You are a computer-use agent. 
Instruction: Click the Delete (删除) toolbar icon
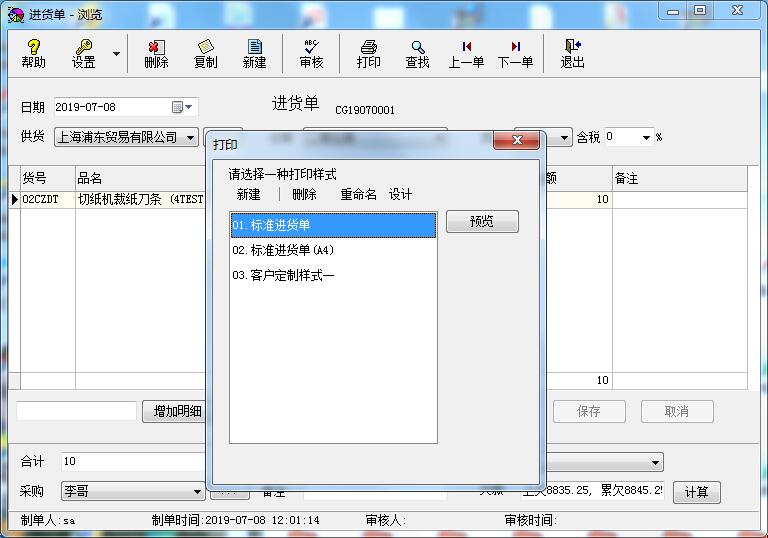(156, 53)
